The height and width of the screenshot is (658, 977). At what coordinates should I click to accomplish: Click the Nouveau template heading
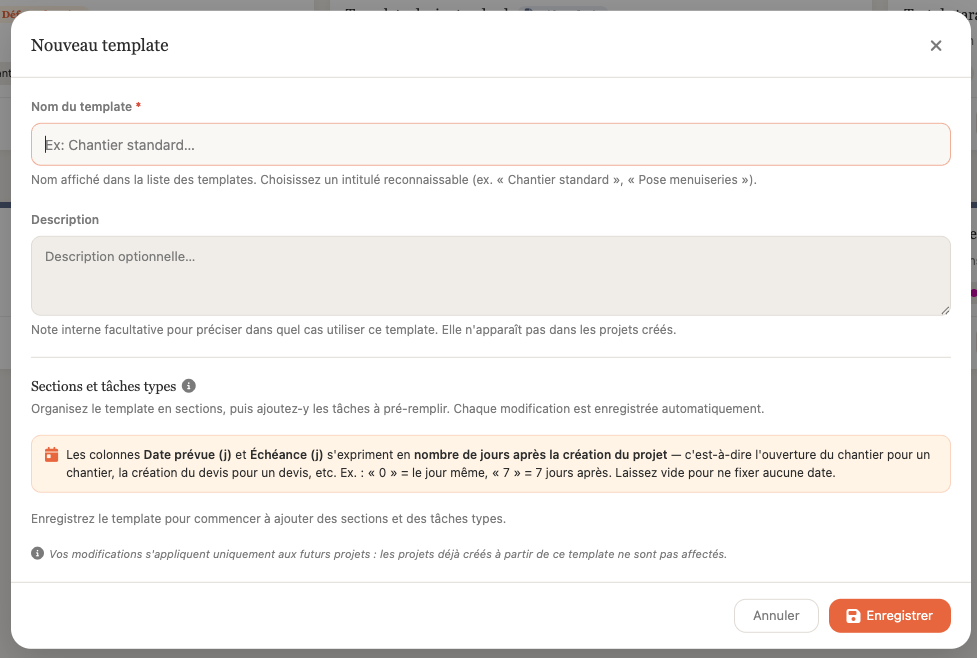click(x=100, y=45)
